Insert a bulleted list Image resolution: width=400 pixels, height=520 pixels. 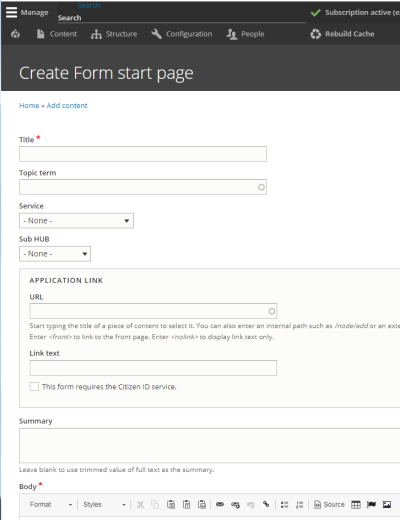(x=284, y=505)
